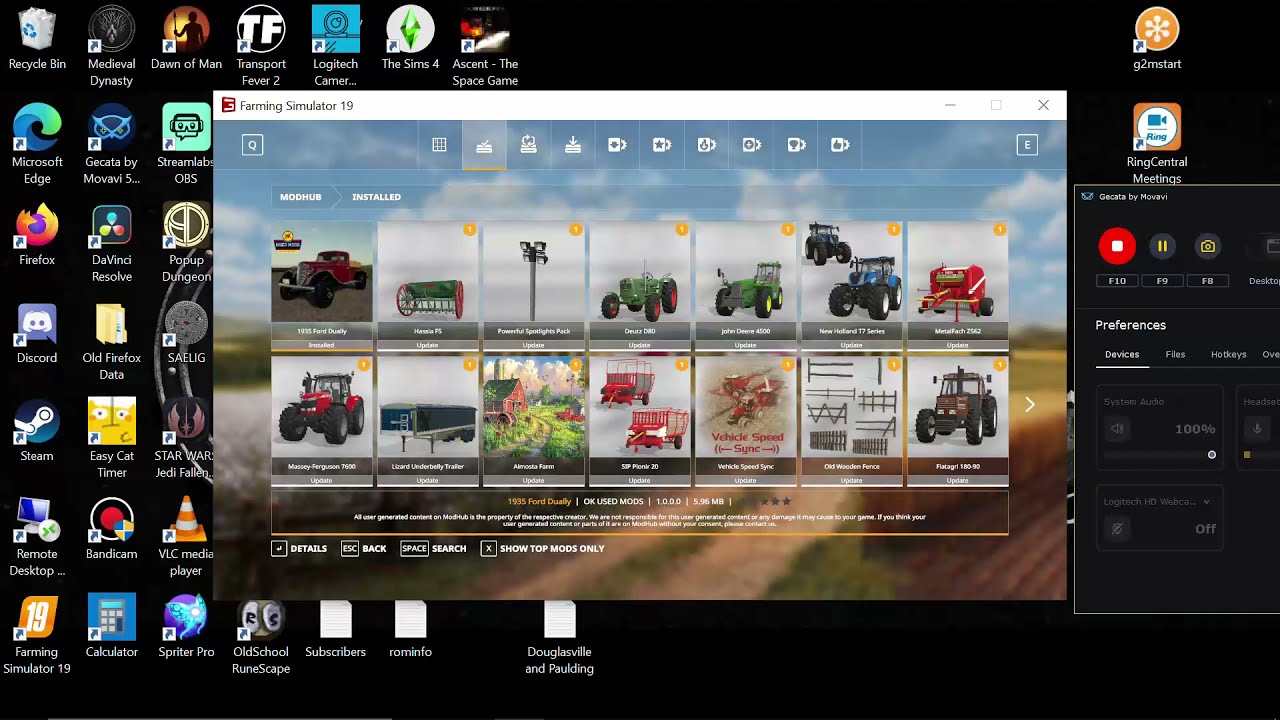Screen dimensions: 1280x720
Task: Click Update under Deutz D80
Action: (640, 345)
